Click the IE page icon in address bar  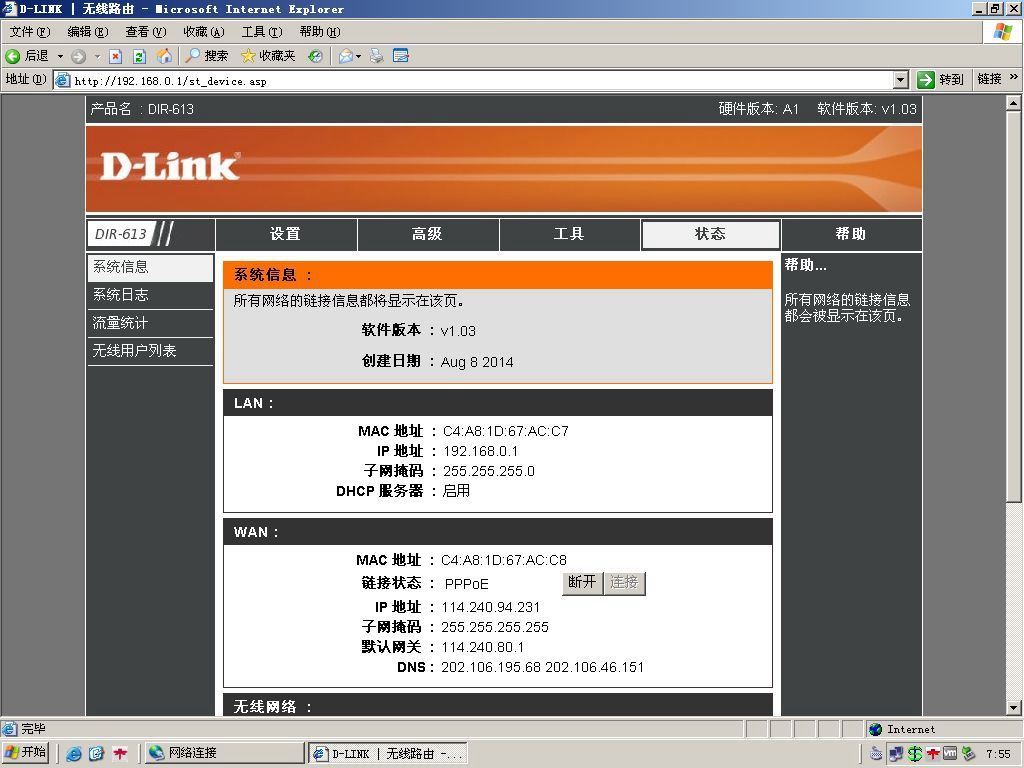[x=63, y=80]
